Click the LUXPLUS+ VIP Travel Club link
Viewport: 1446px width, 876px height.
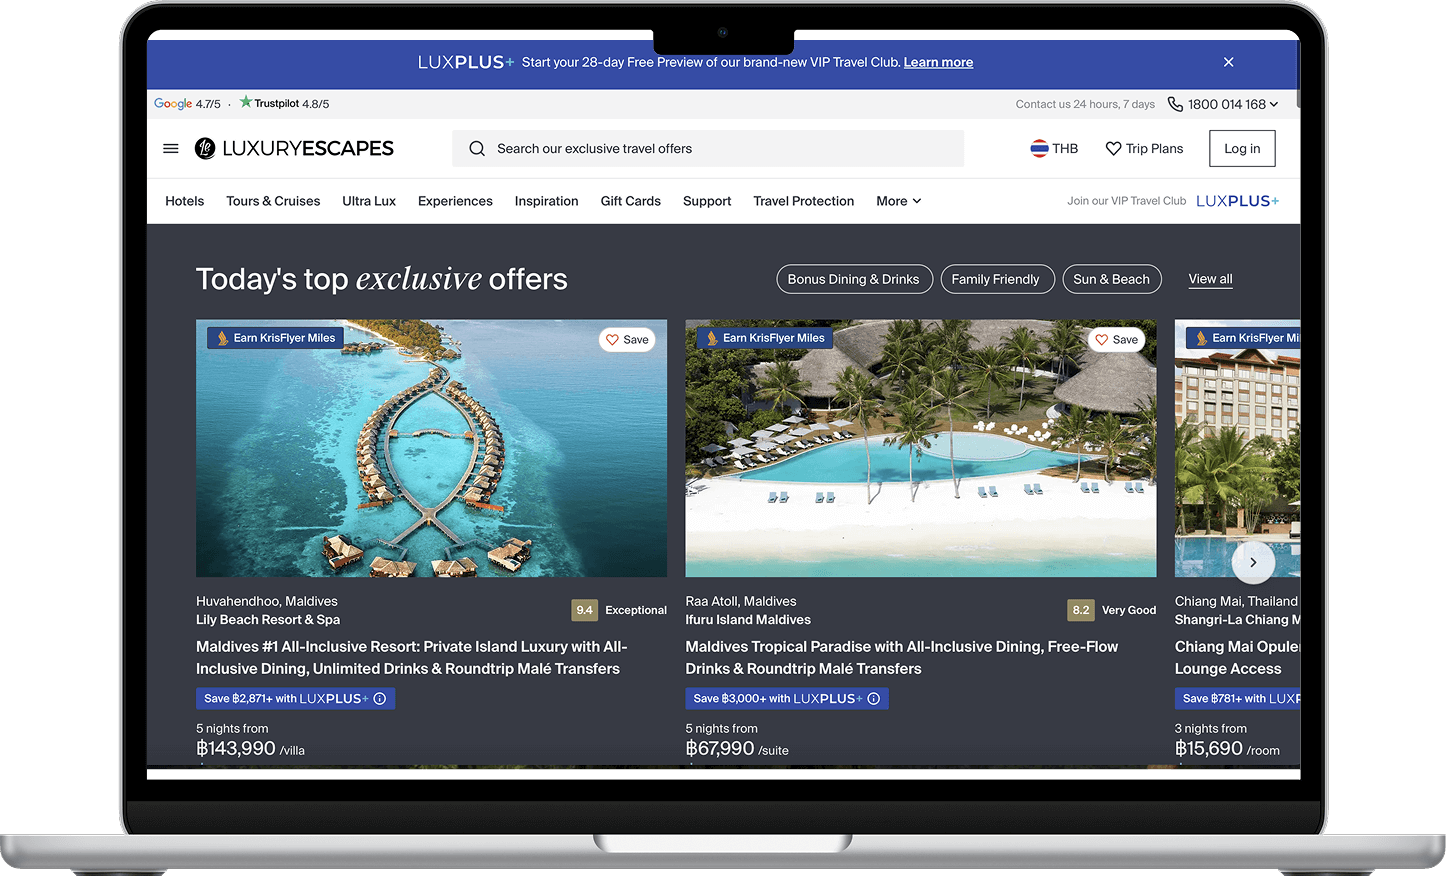coord(1237,201)
